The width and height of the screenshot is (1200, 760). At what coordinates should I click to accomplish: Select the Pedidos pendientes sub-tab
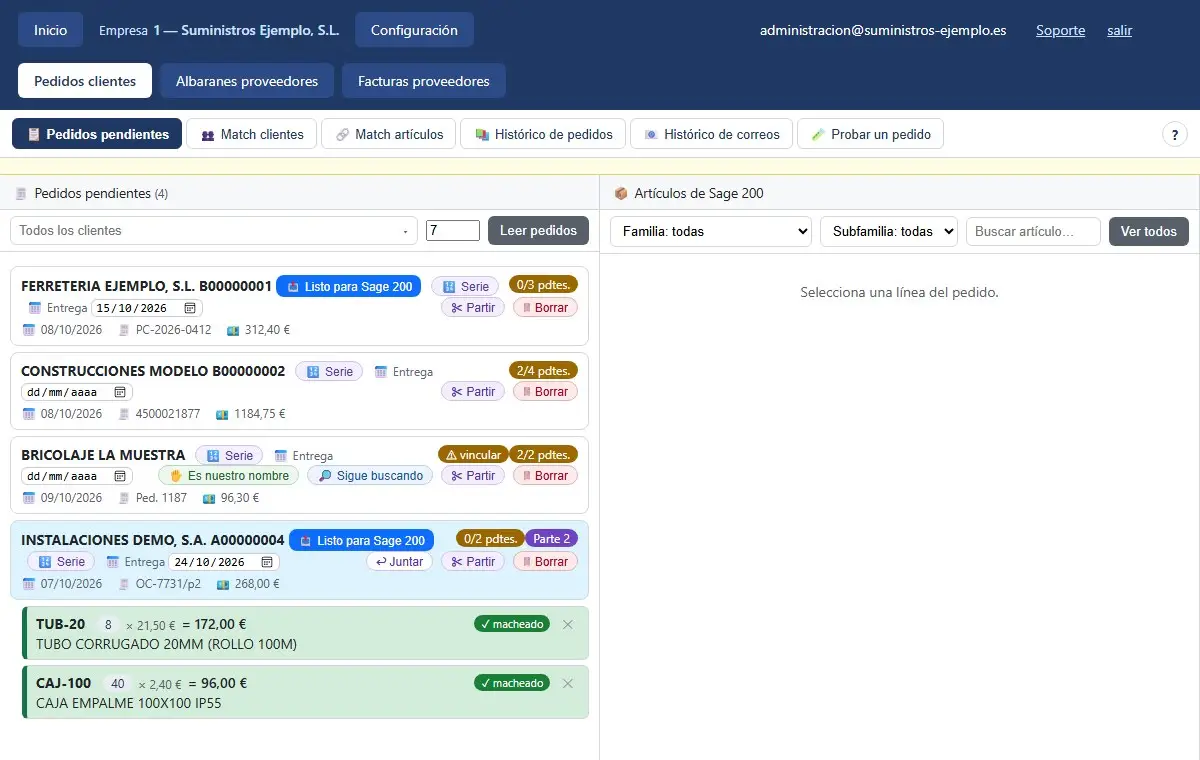97,134
